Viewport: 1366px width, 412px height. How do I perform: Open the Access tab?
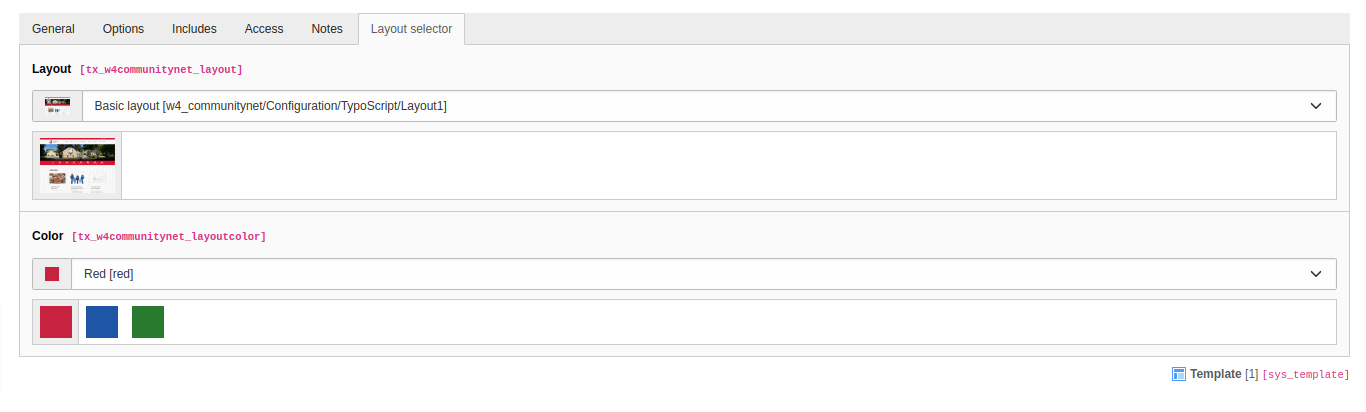pyautogui.click(x=264, y=29)
